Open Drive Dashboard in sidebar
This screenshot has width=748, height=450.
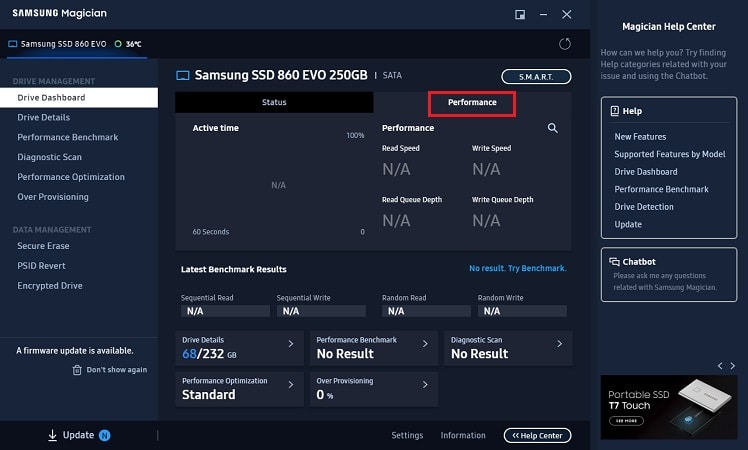pyautogui.click(x=79, y=97)
